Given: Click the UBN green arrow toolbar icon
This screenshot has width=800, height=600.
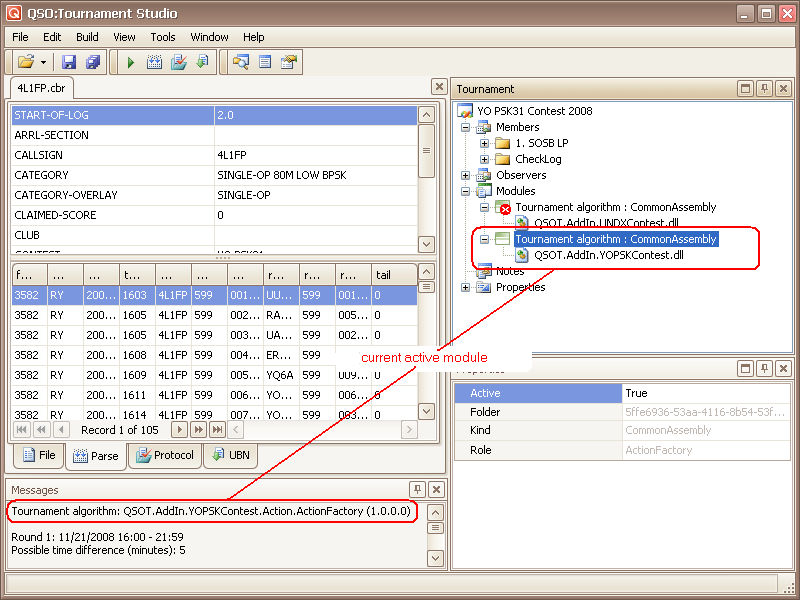Looking at the screenshot, I should pyautogui.click(x=201, y=62).
